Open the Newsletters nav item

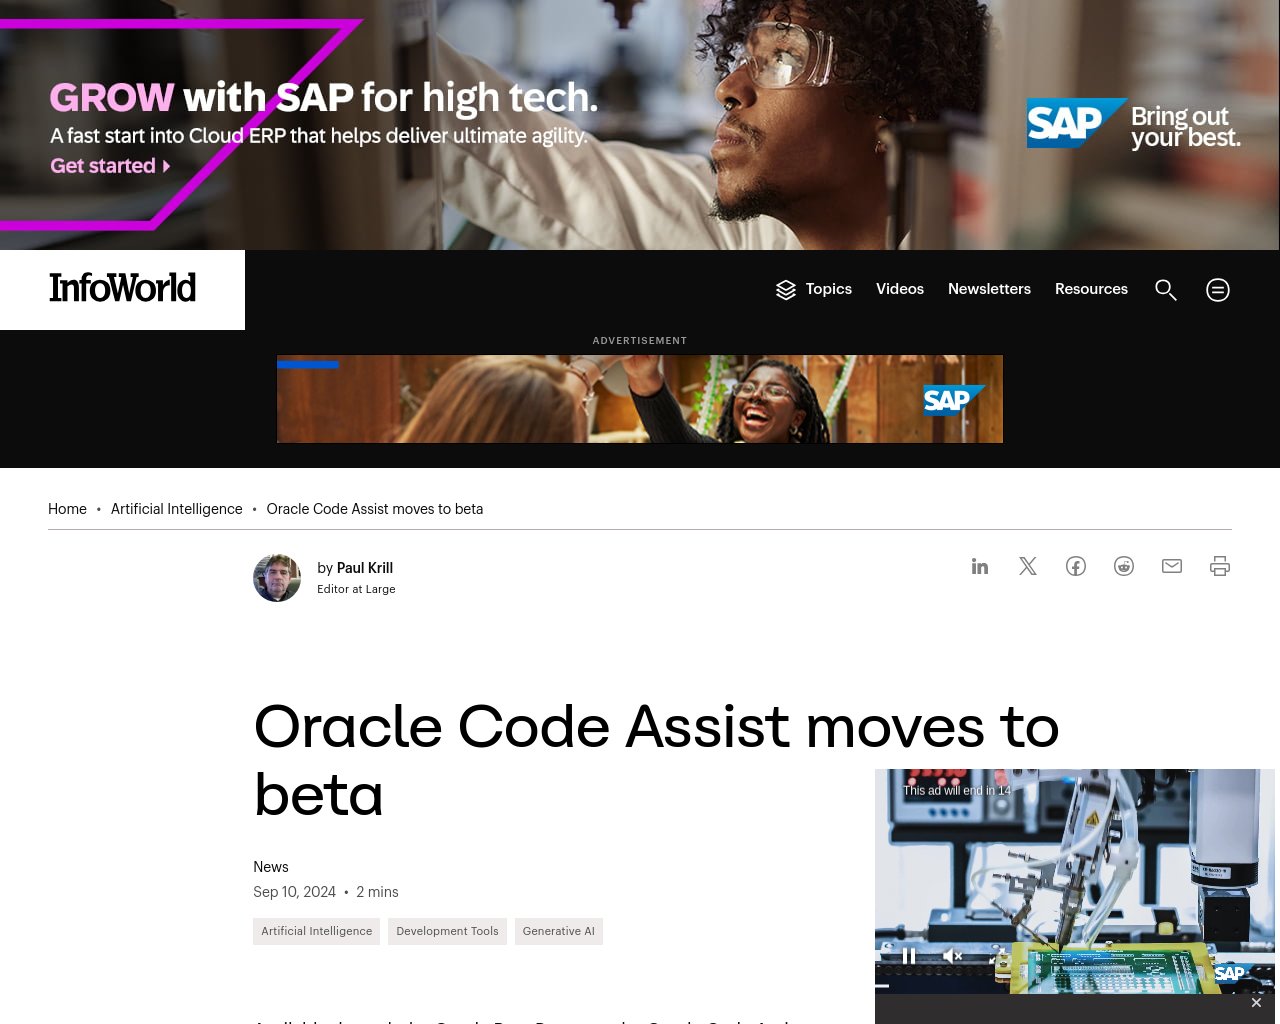coord(989,289)
